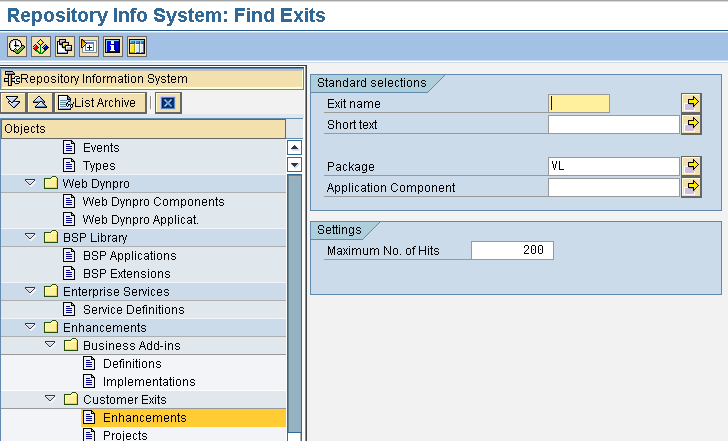Select Implementations under Business Add-ins

pos(149,382)
